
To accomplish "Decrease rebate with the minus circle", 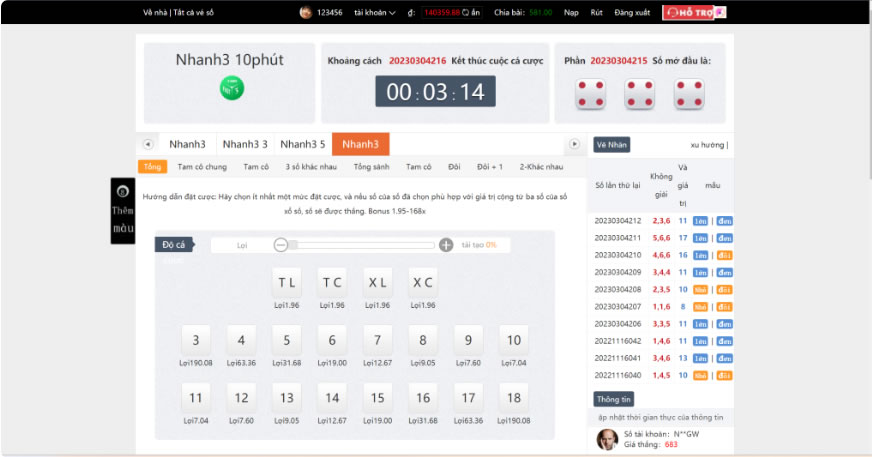I will (281, 245).
